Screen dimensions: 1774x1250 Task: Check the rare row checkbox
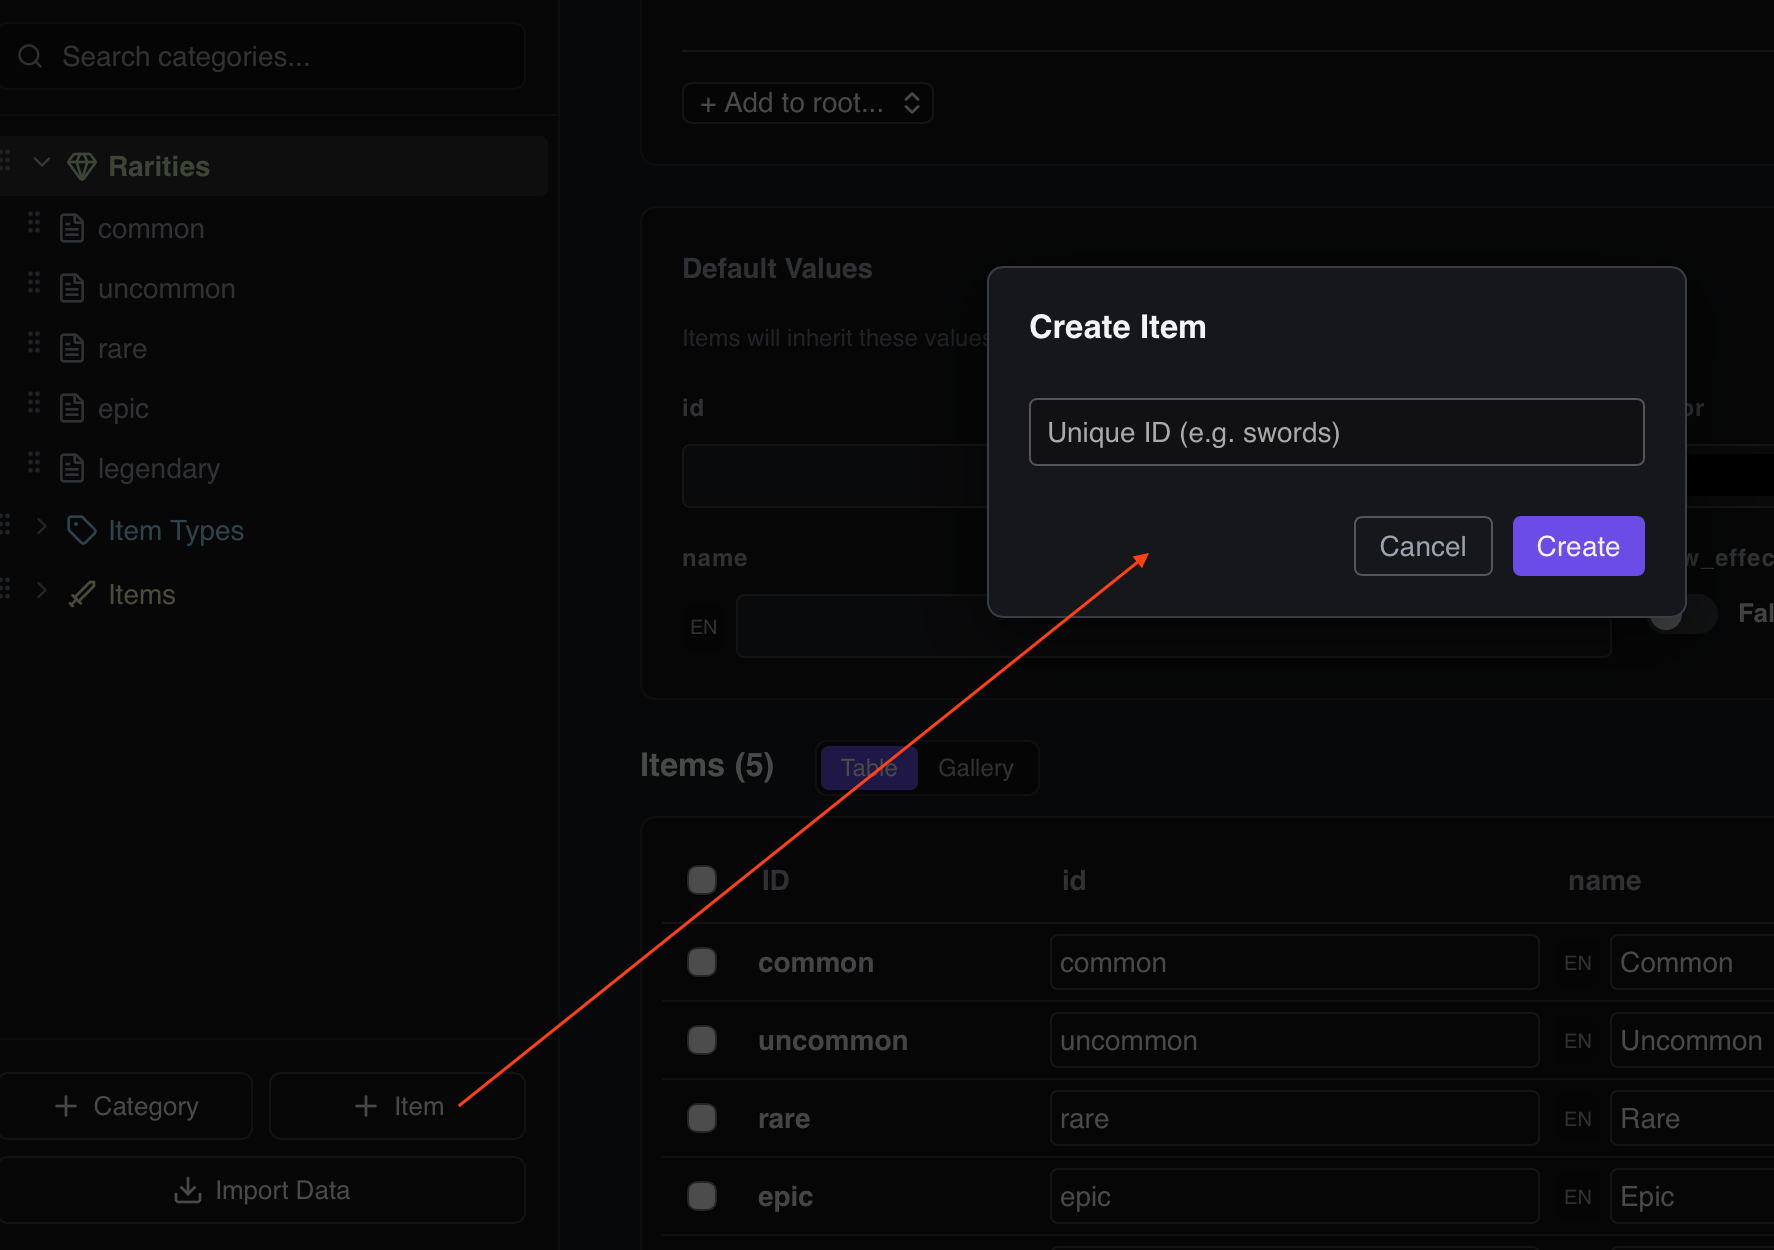click(702, 1118)
